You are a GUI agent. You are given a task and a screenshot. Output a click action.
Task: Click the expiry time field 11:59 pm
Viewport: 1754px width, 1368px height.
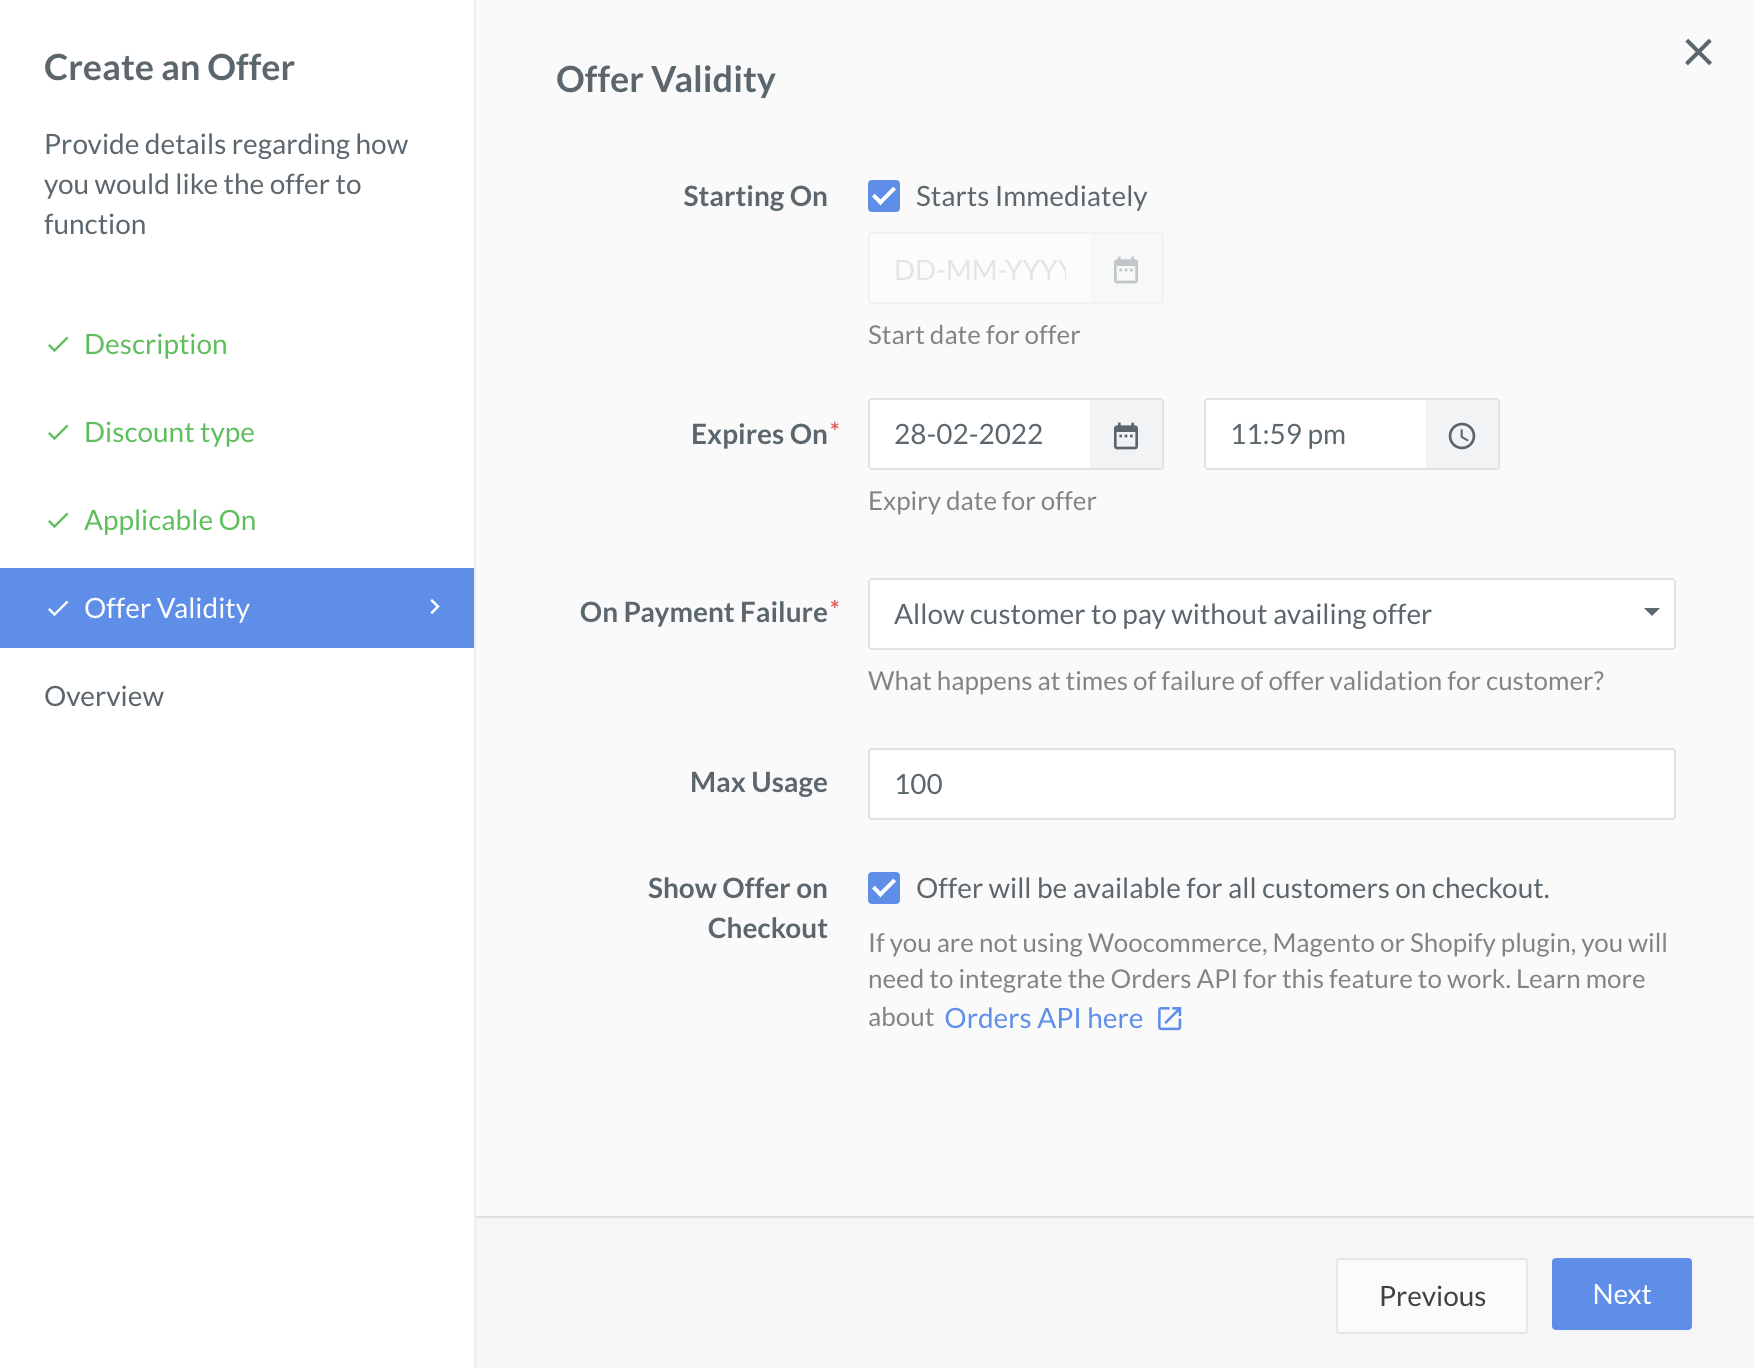coord(1315,434)
